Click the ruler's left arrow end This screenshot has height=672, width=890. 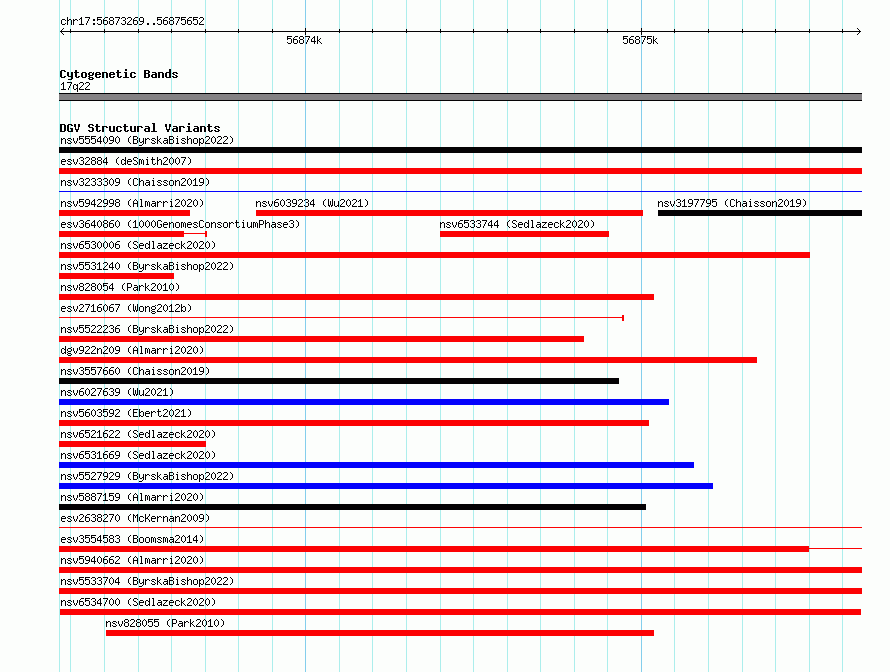coord(62,31)
